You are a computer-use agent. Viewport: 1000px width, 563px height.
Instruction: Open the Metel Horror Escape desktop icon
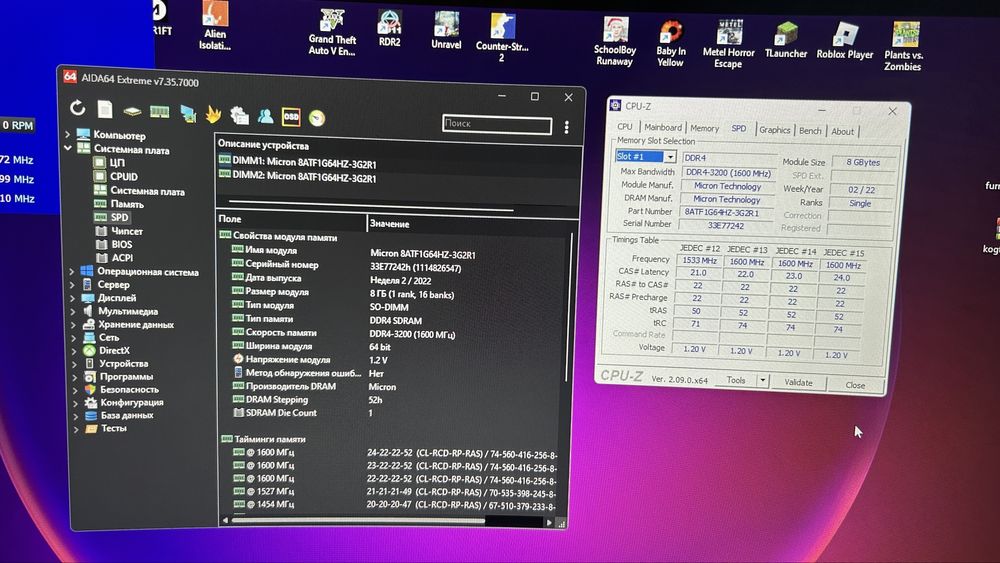(x=728, y=44)
